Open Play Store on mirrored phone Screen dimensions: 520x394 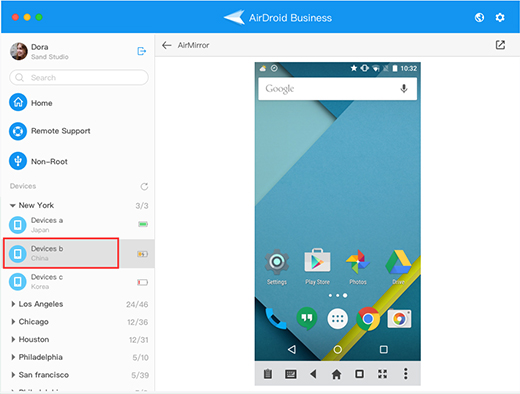[317, 267]
